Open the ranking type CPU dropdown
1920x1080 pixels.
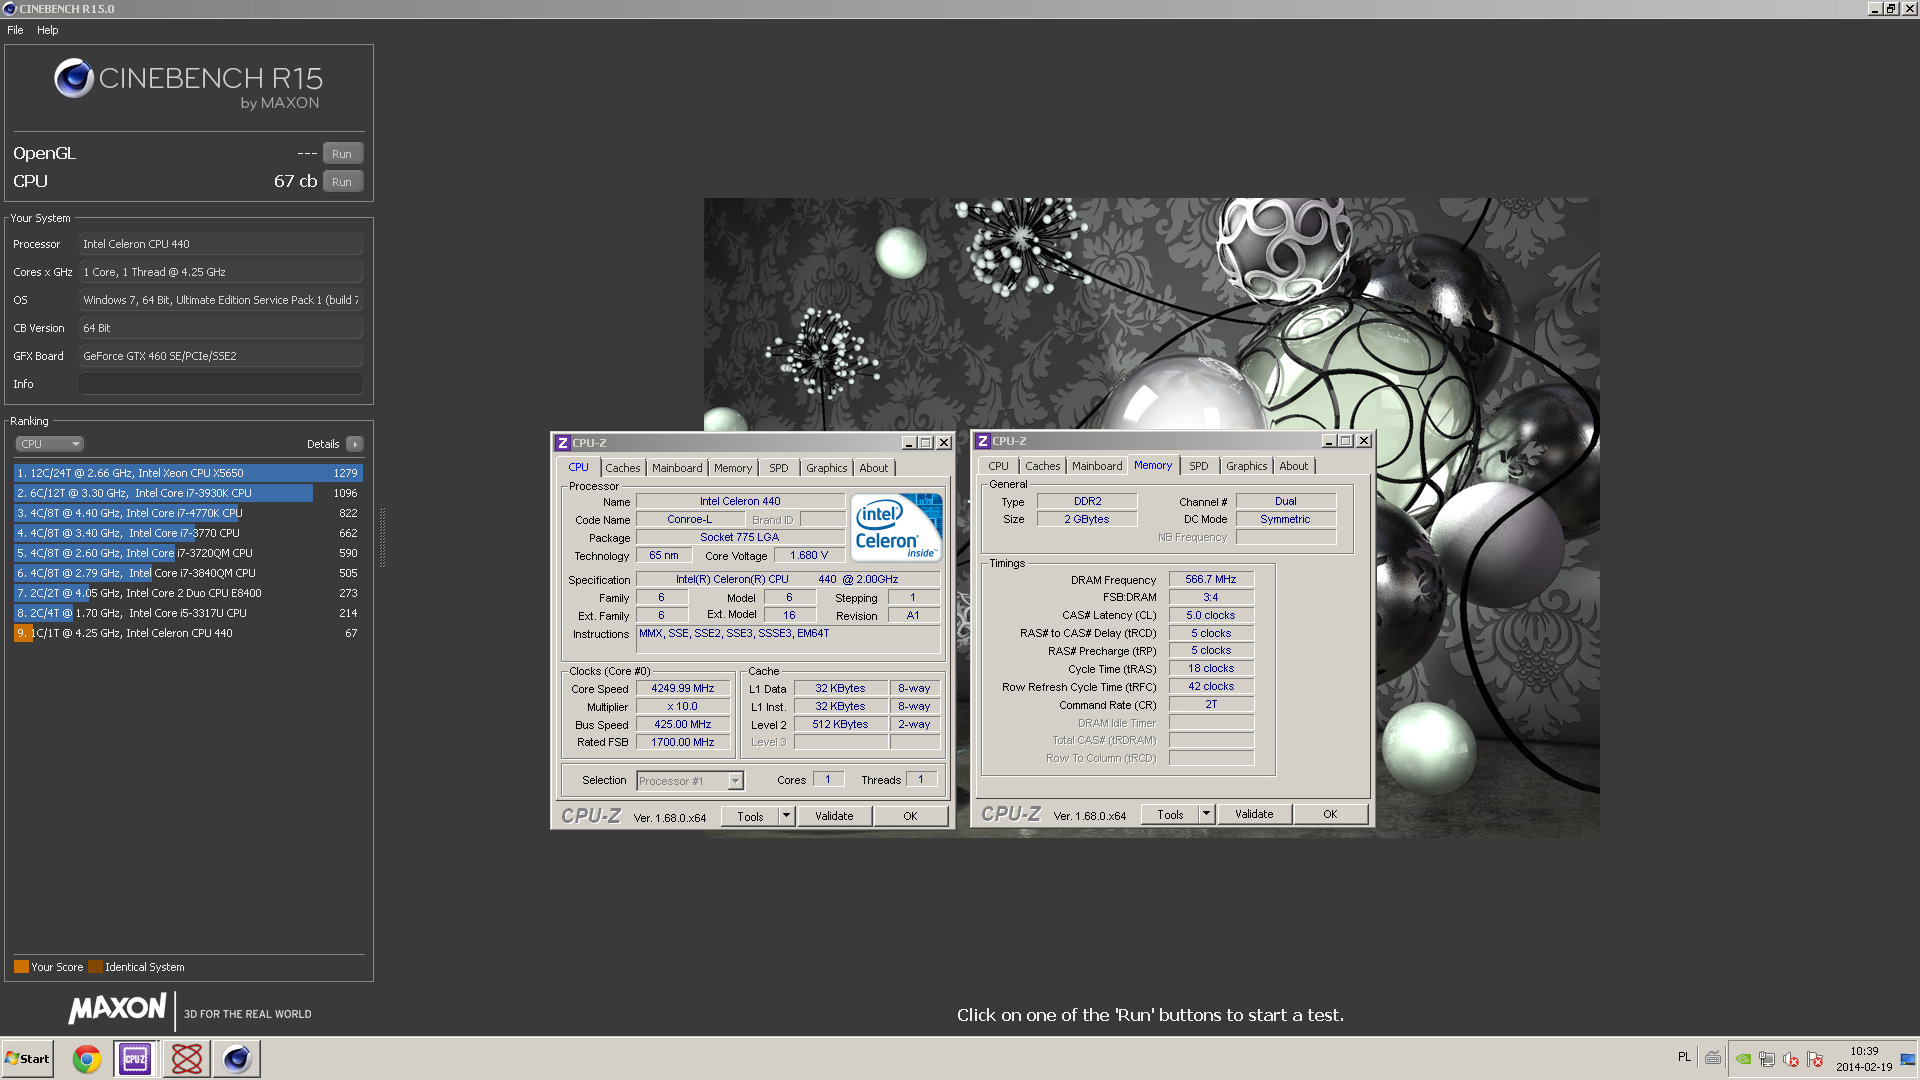(49, 444)
